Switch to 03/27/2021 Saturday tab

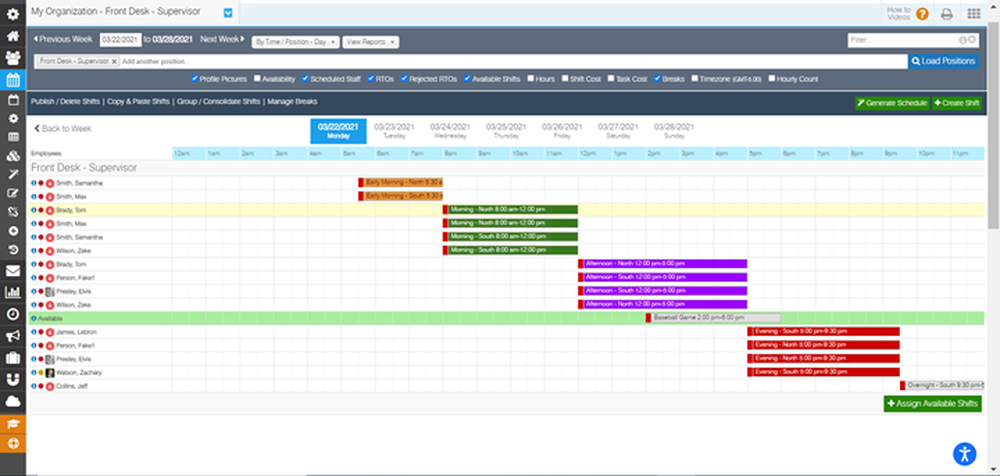click(618, 131)
